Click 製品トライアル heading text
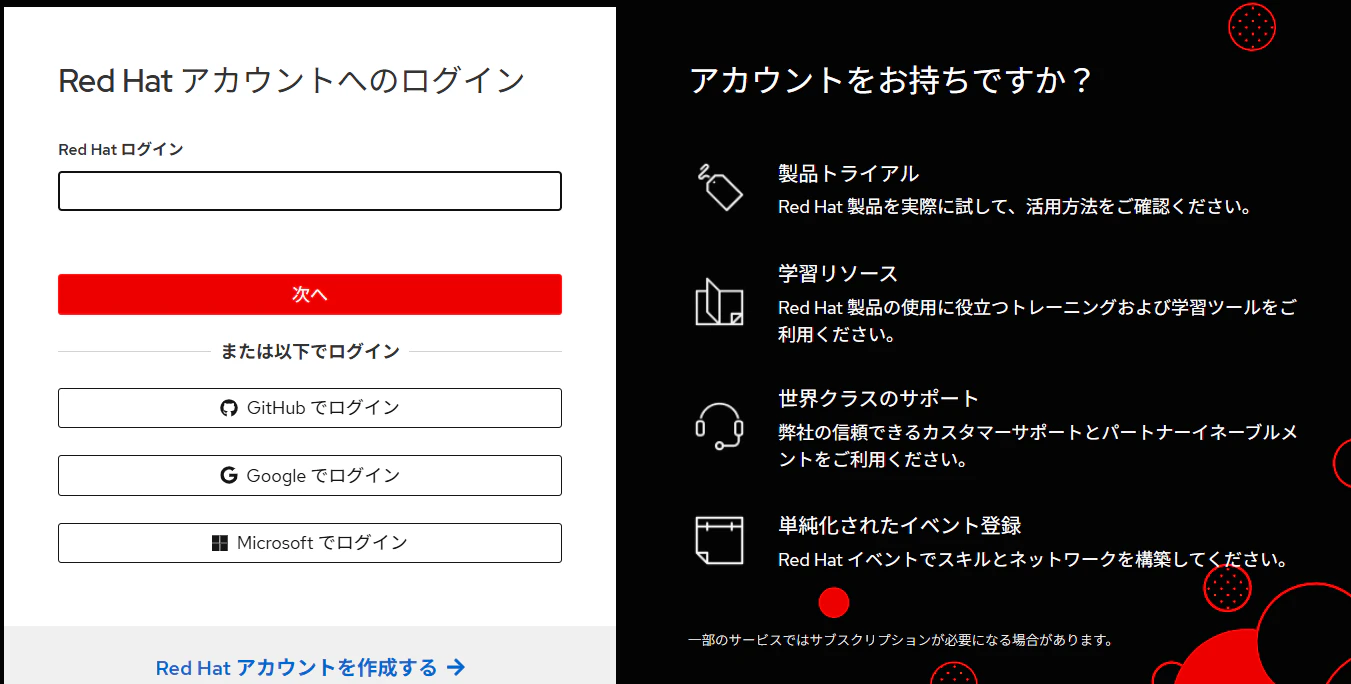 click(x=848, y=174)
